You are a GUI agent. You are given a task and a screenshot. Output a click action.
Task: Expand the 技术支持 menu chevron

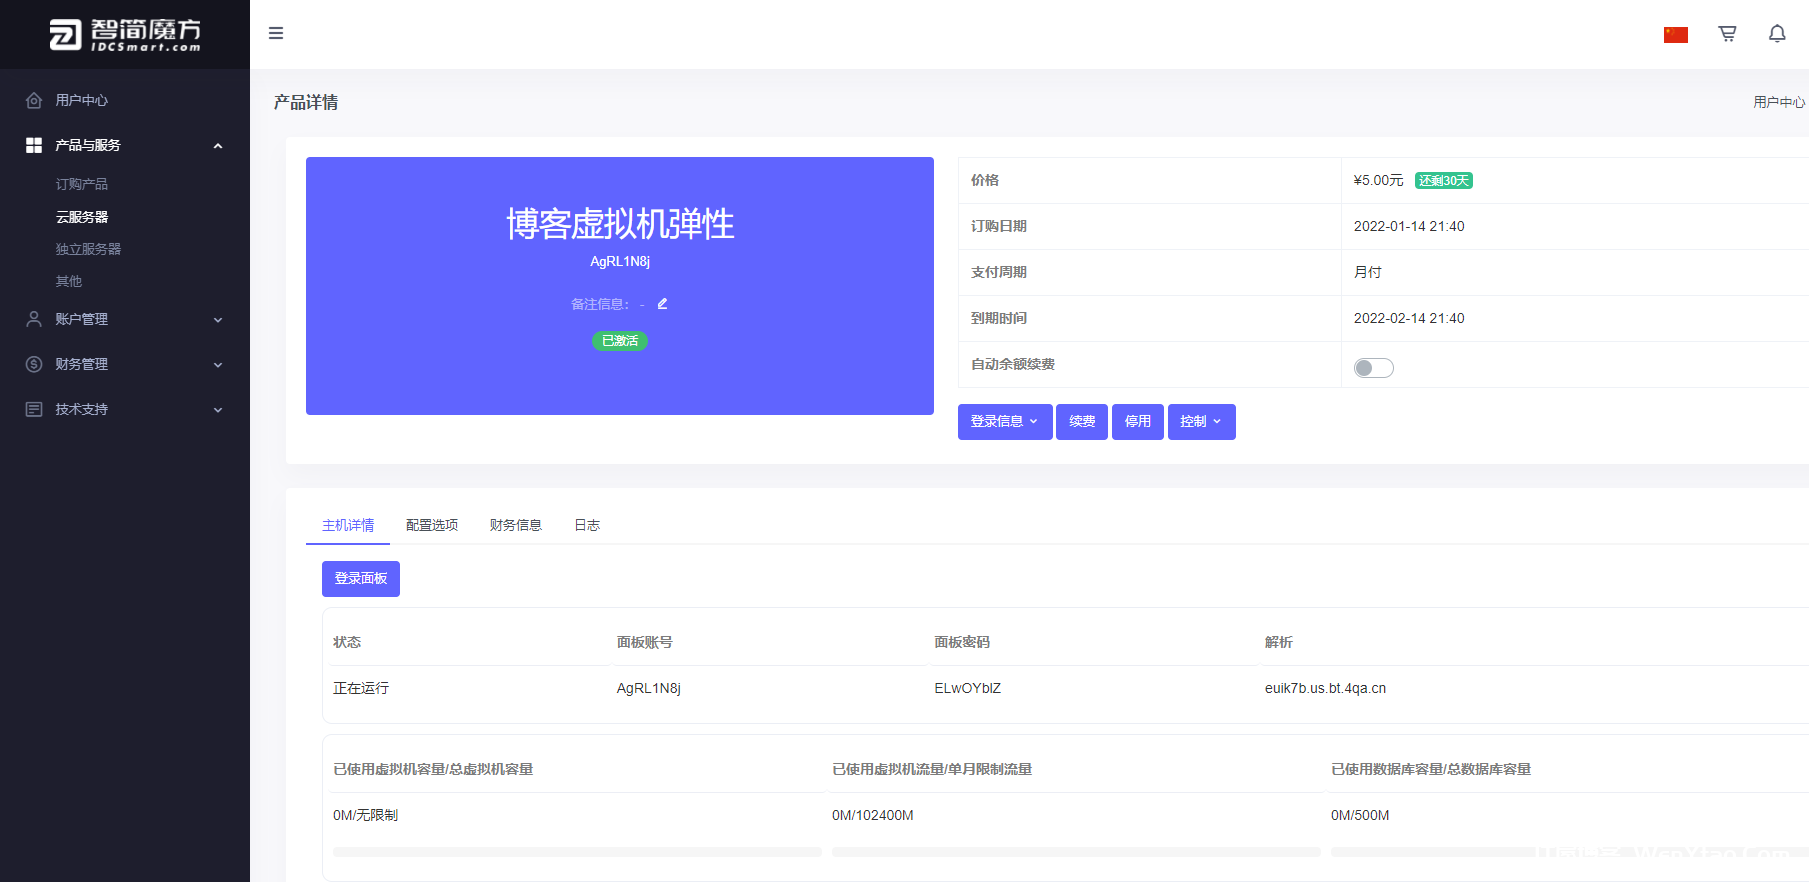coord(218,410)
